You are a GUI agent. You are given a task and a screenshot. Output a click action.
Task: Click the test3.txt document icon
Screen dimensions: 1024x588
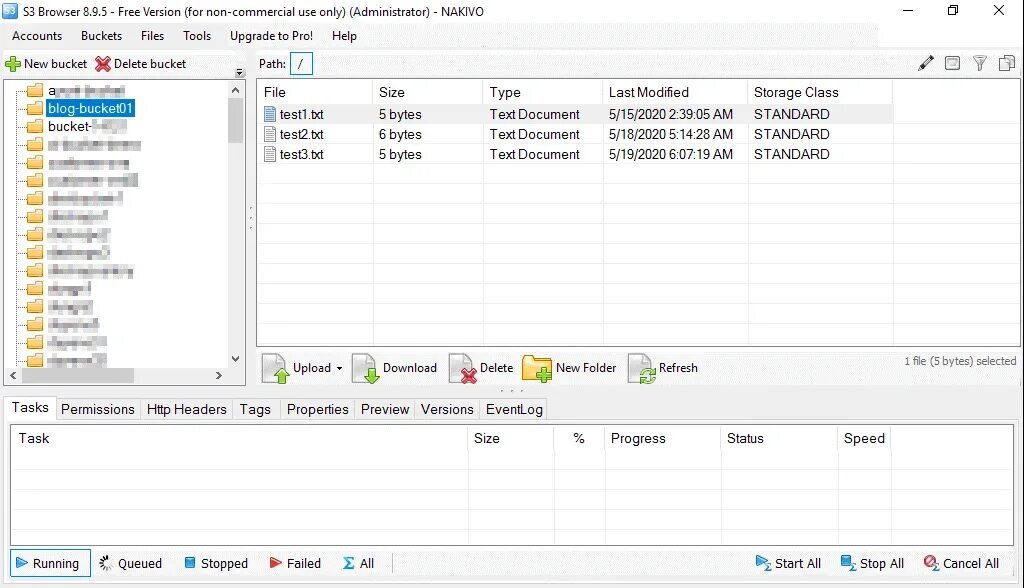(270, 155)
